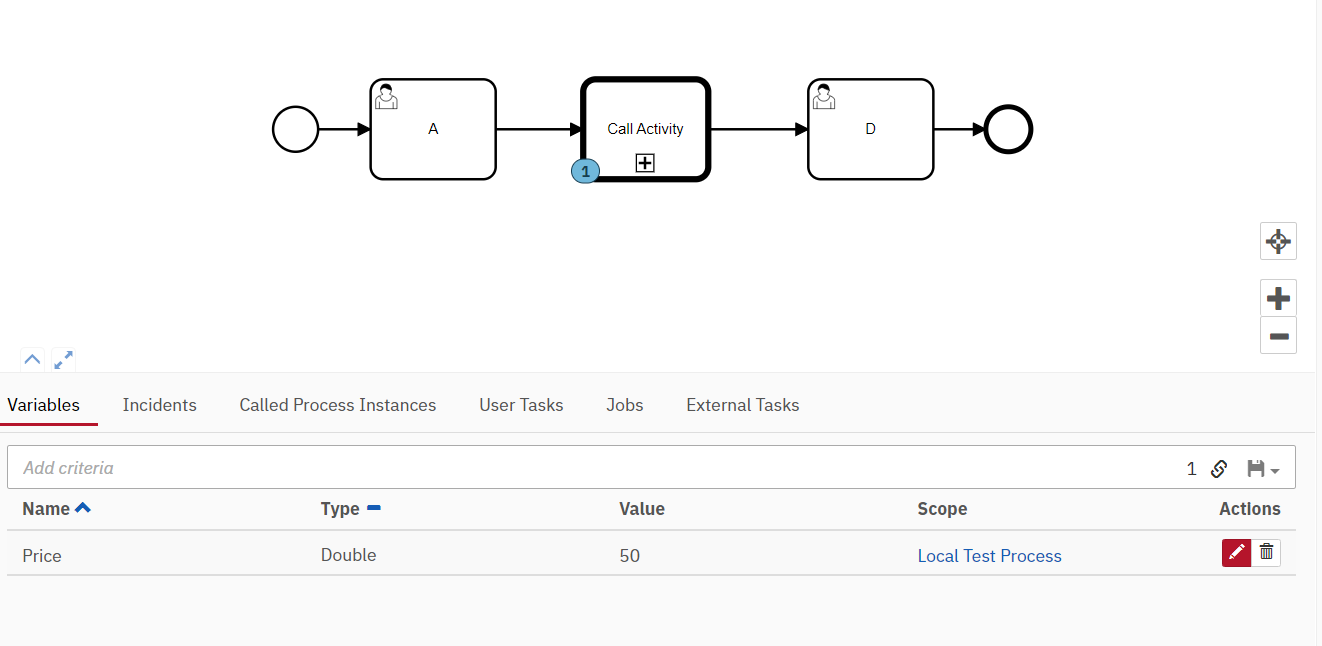Edit the Price variable using the pencil icon
Screen dimensions: 1322x646
click(1236, 552)
